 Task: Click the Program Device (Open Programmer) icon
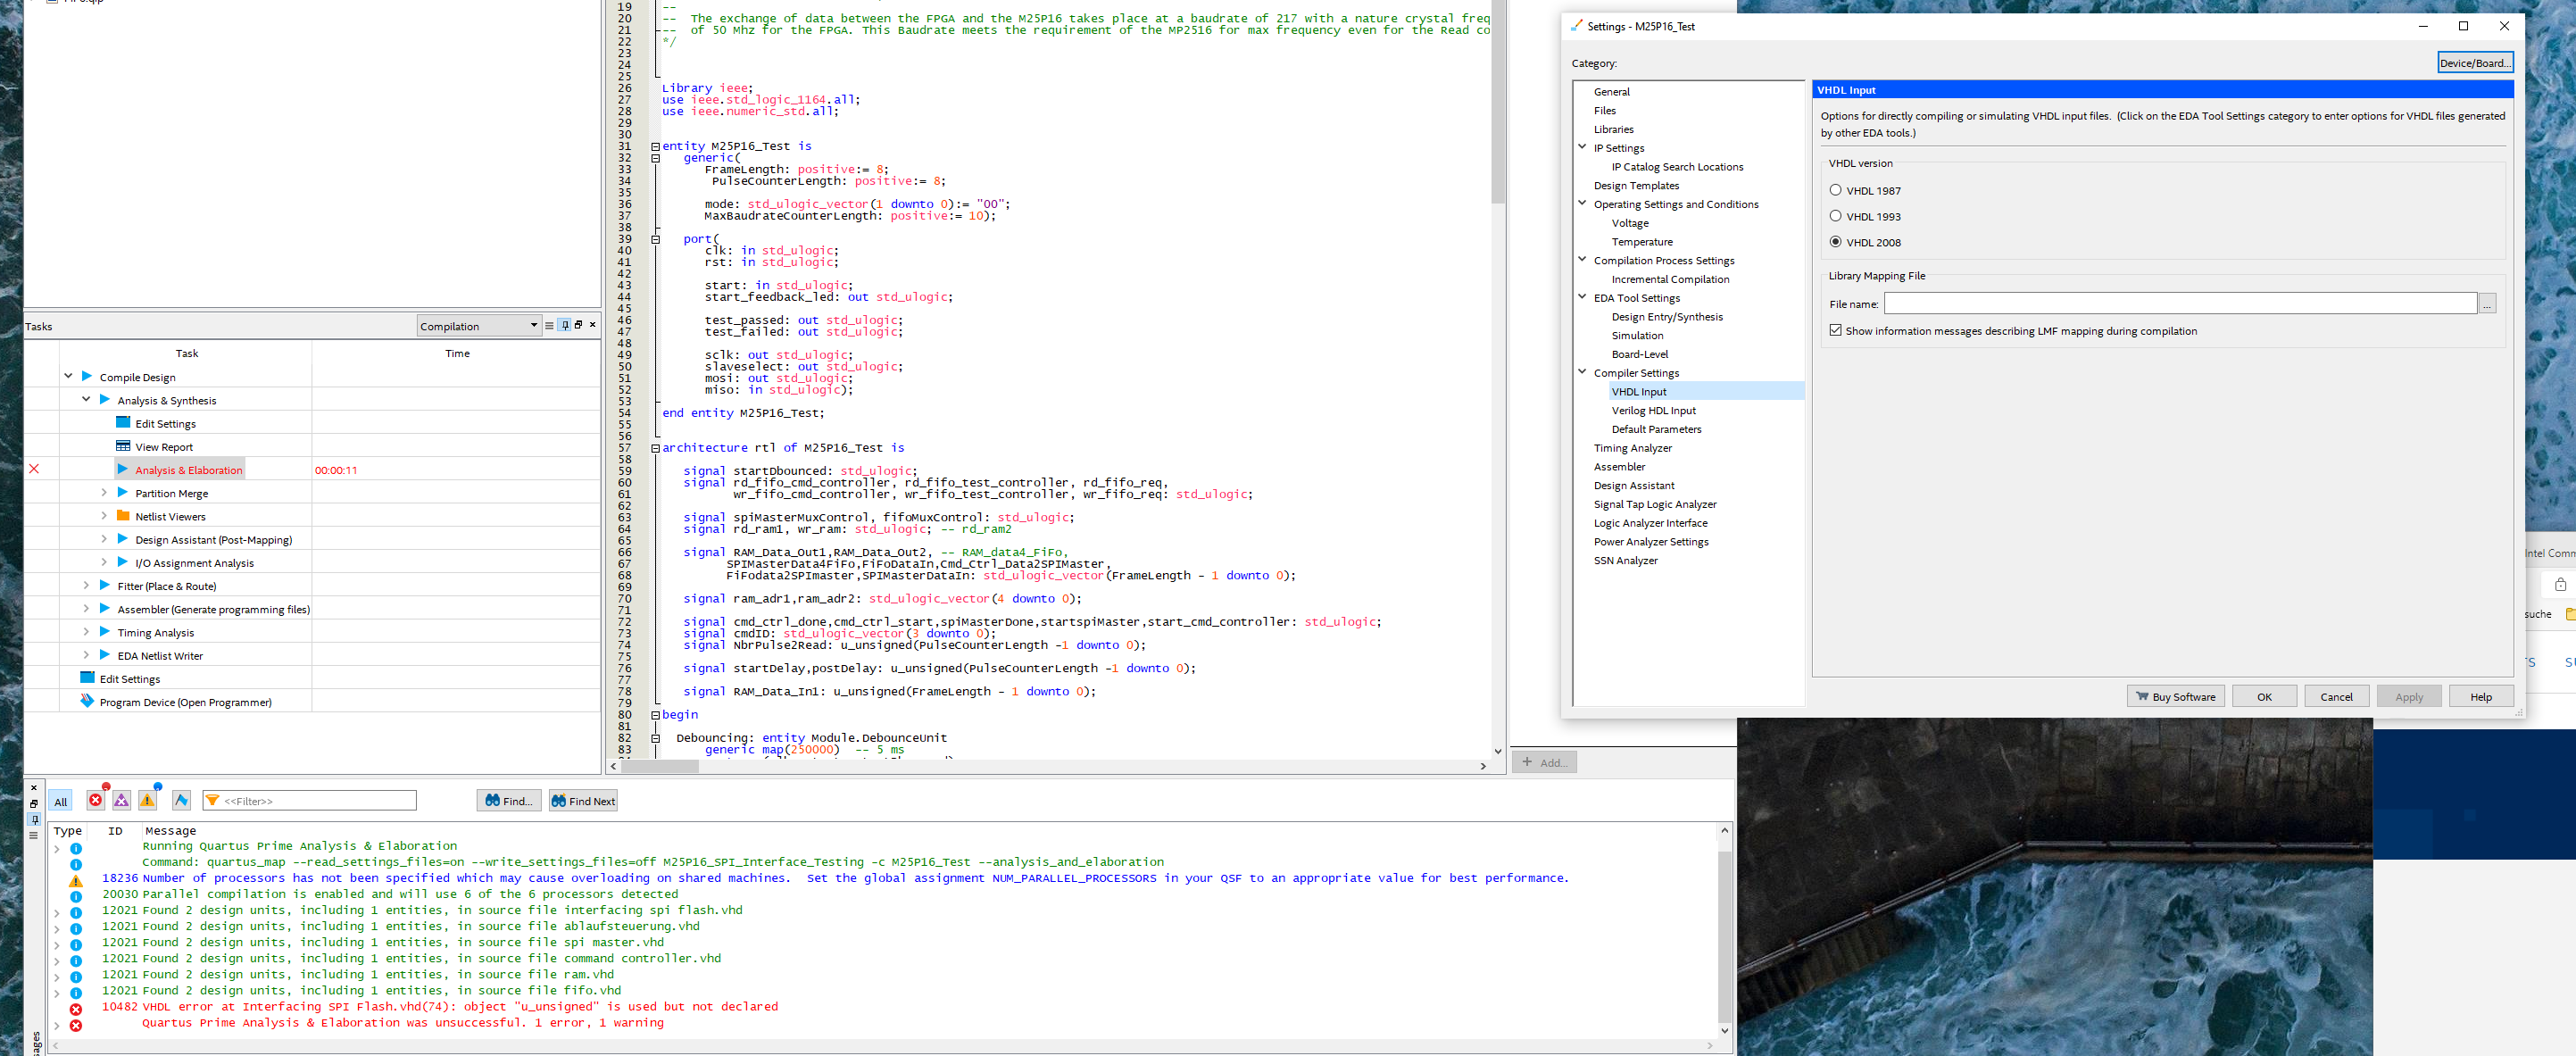point(88,701)
